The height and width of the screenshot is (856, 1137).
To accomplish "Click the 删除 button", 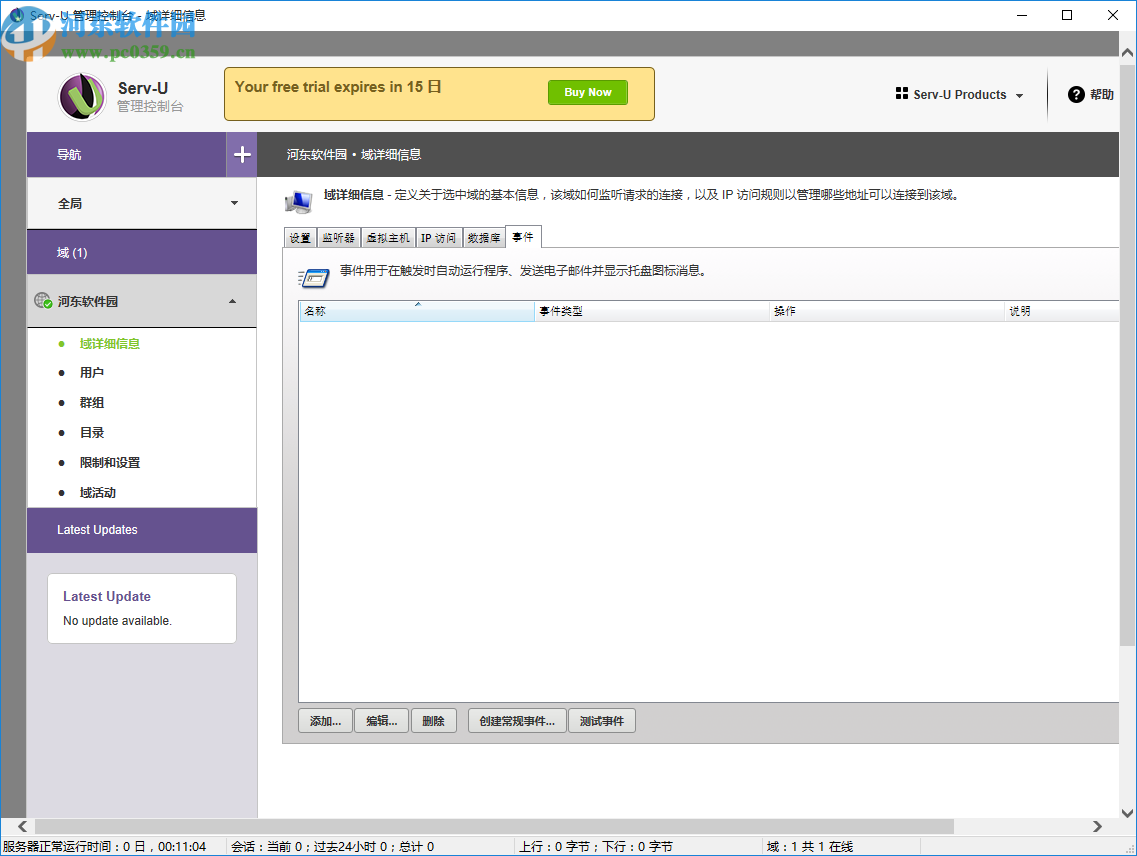I will 434,721.
